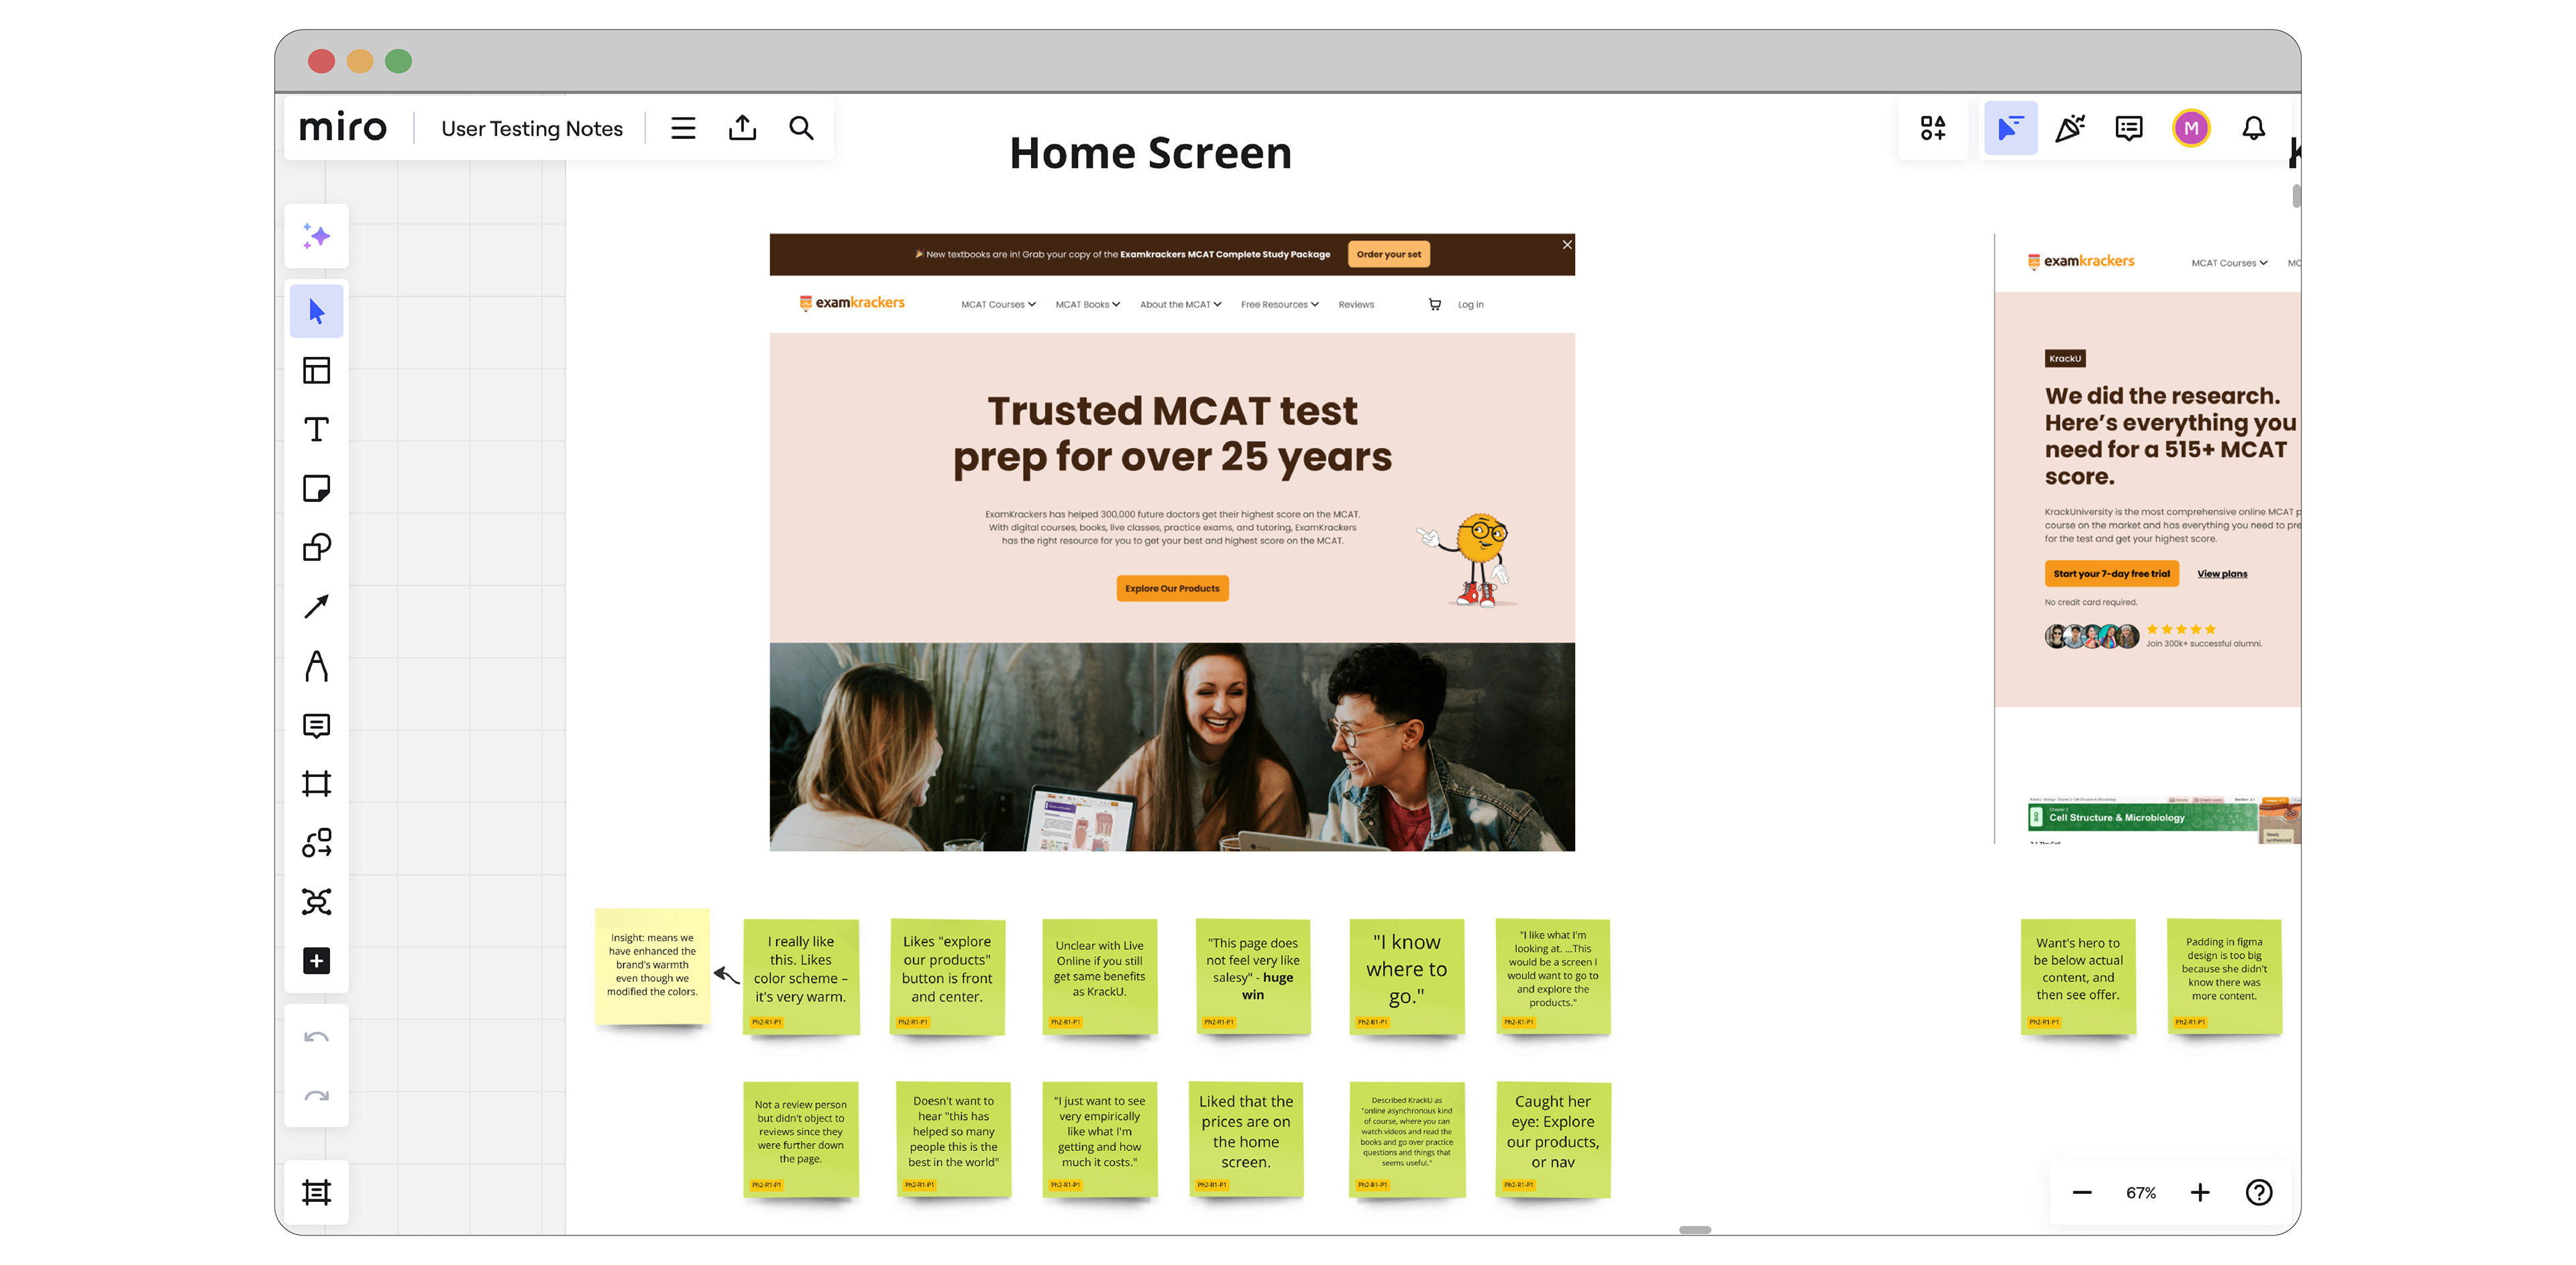Click the vertical scrollbar at right edge
The image size is (2576, 1265).
click(x=2296, y=196)
